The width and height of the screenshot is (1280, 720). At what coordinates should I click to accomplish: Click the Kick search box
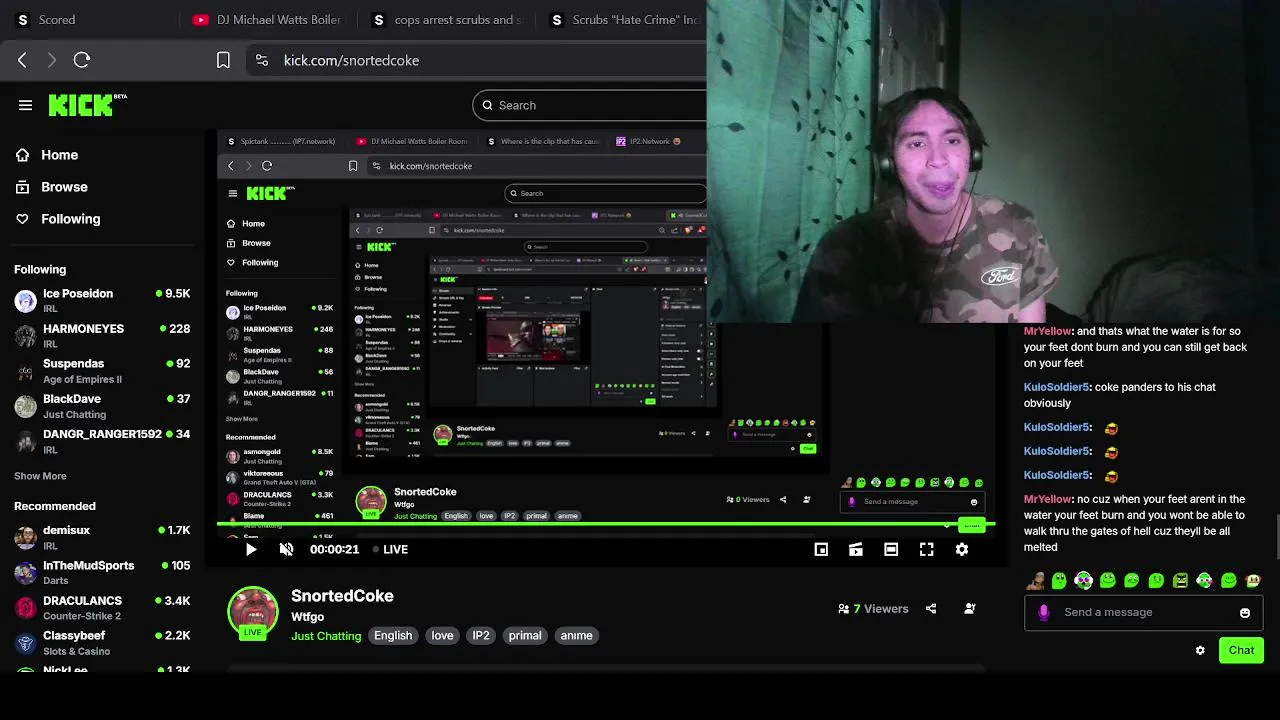coord(590,105)
